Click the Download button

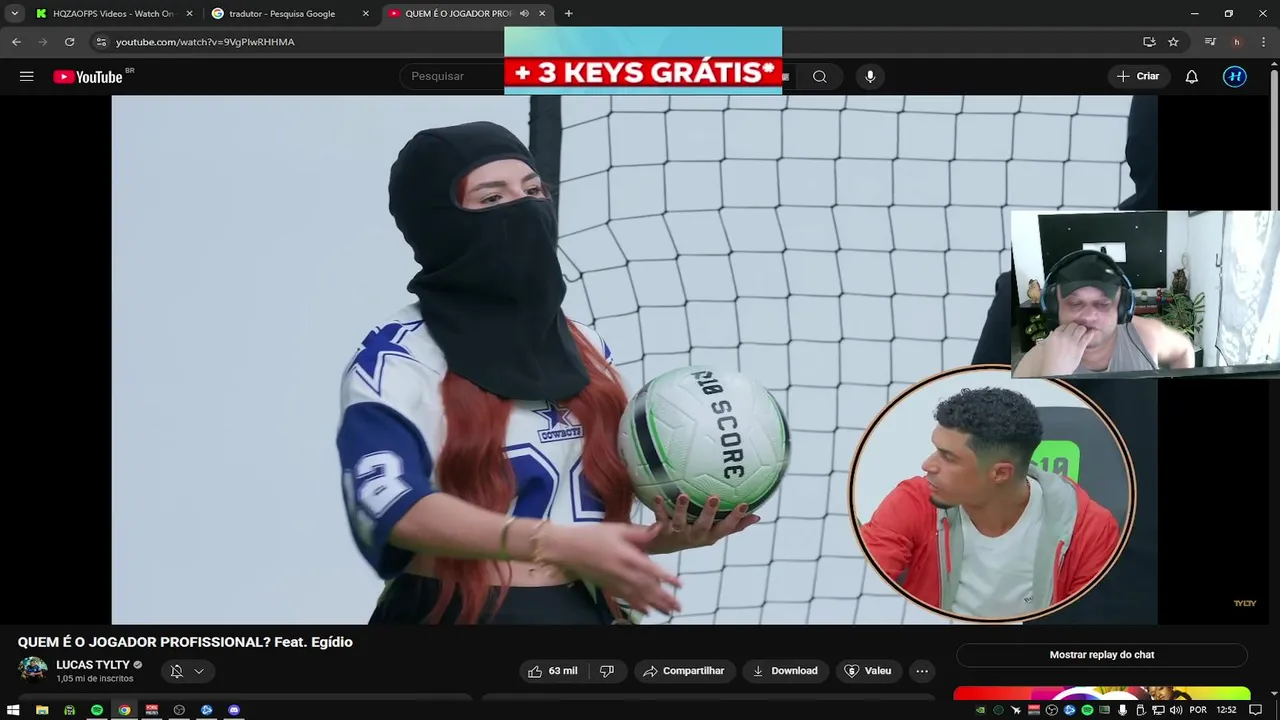(x=785, y=671)
